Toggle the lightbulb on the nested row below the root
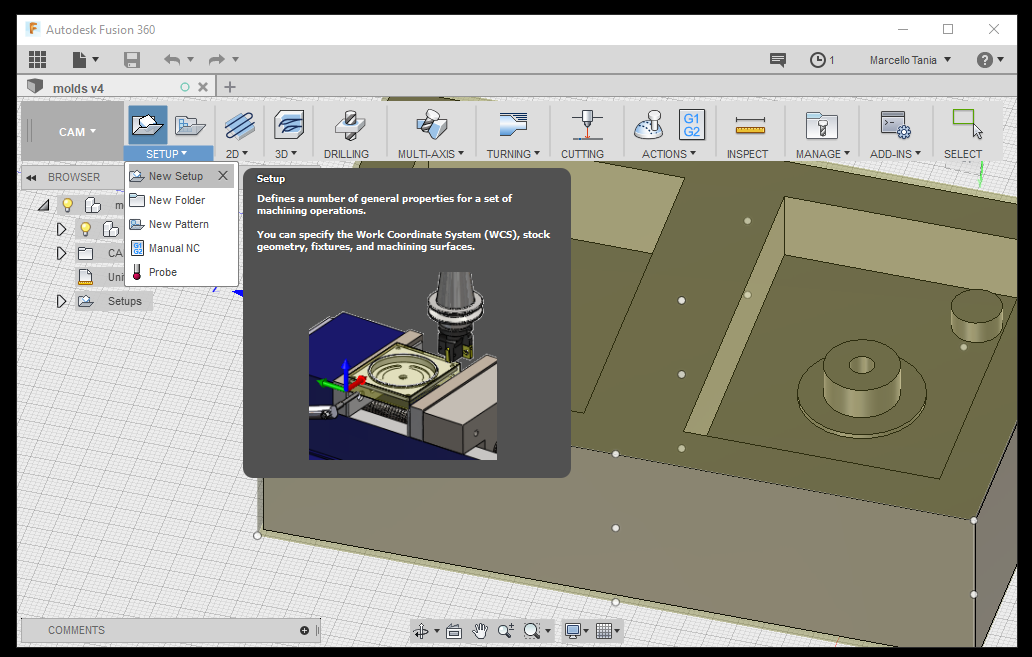This screenshot has width=1032, height=657. [85, 229]
